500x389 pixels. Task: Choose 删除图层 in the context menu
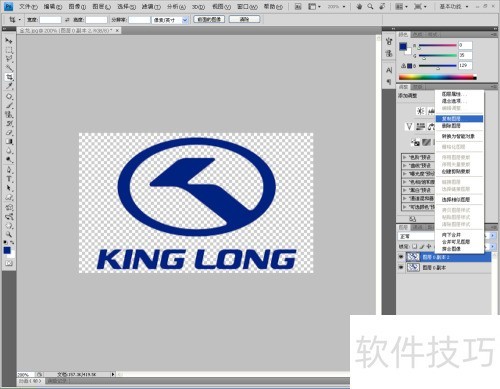(x=459, y=126)
